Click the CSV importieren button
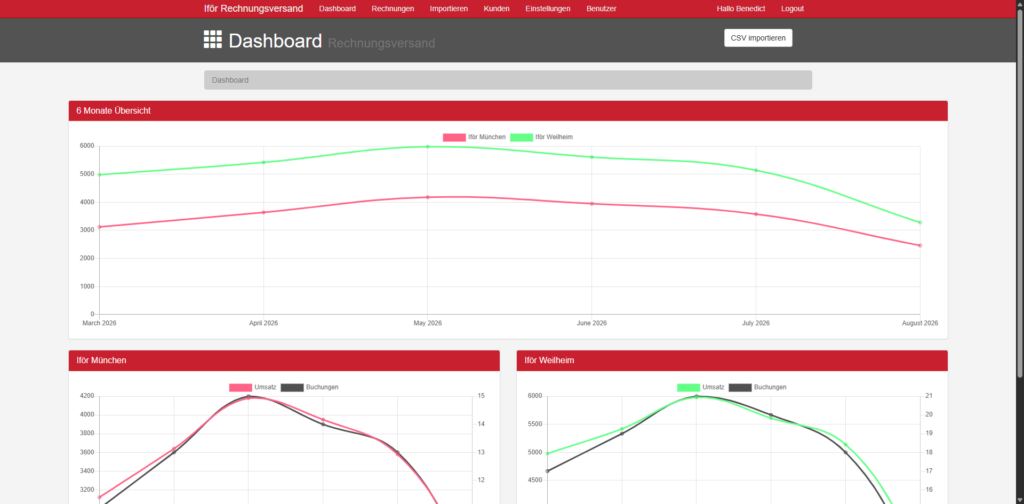Viewport: 1024px width, 504px height. [x=758, y=38]
